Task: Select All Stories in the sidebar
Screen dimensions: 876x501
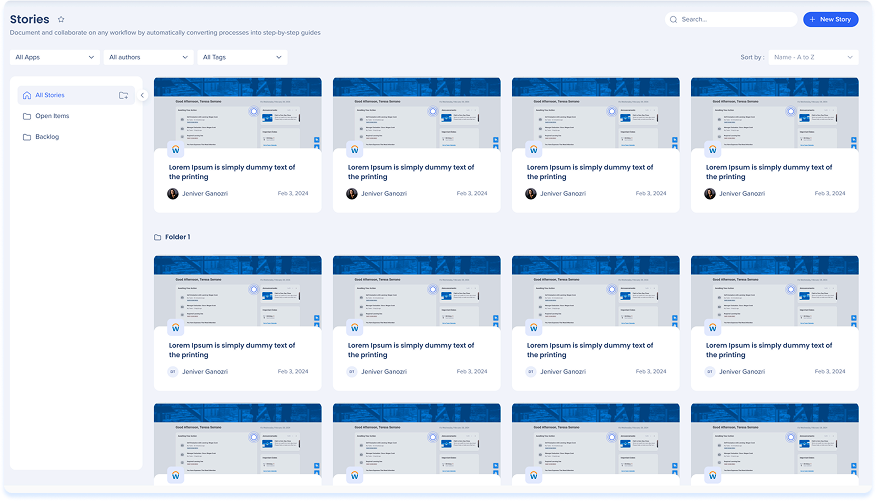Action: pyautogui.click(x=50, y=95)
